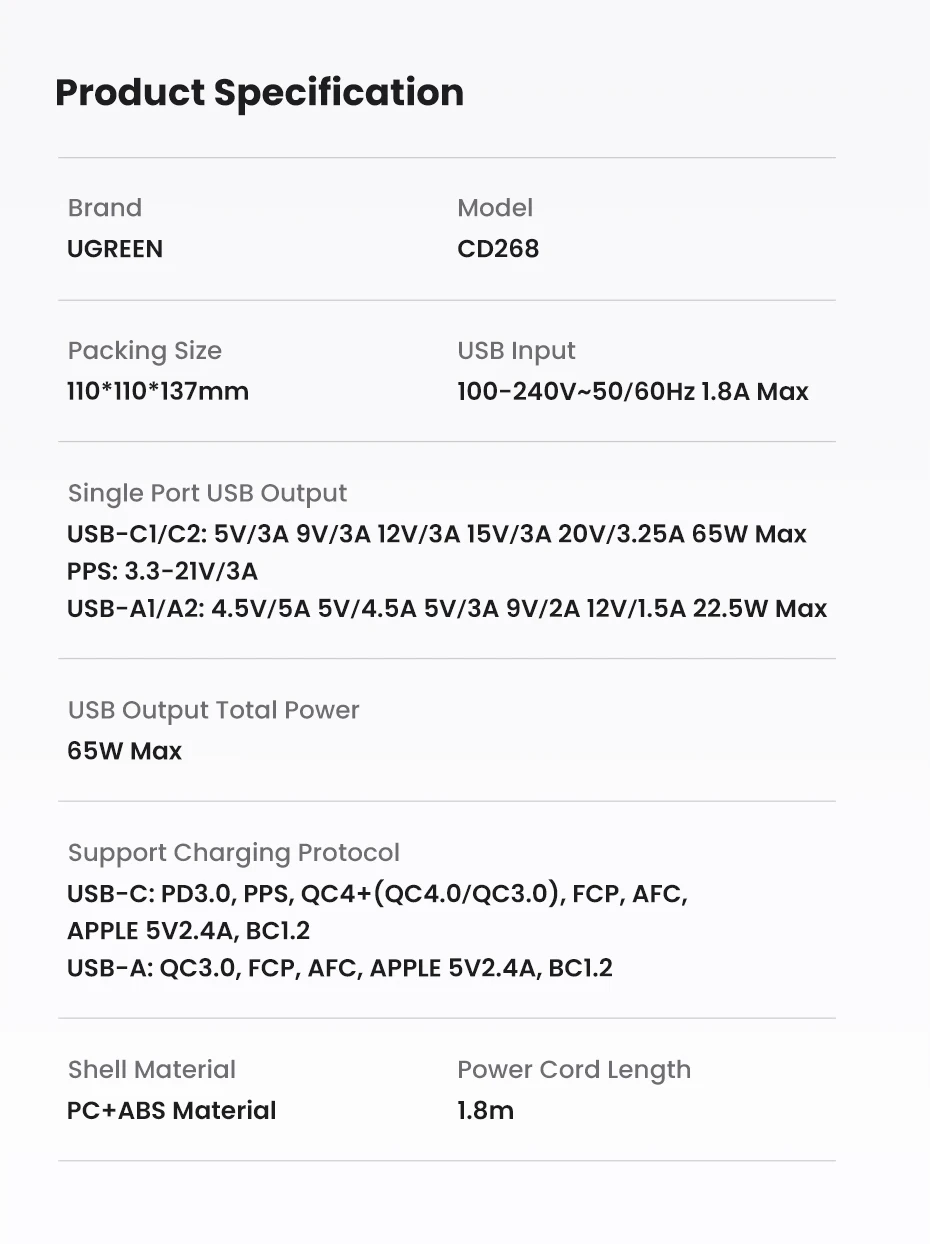
Task: Click the USB-C: PD3.0 protocol line
Action: click(377, 893)
